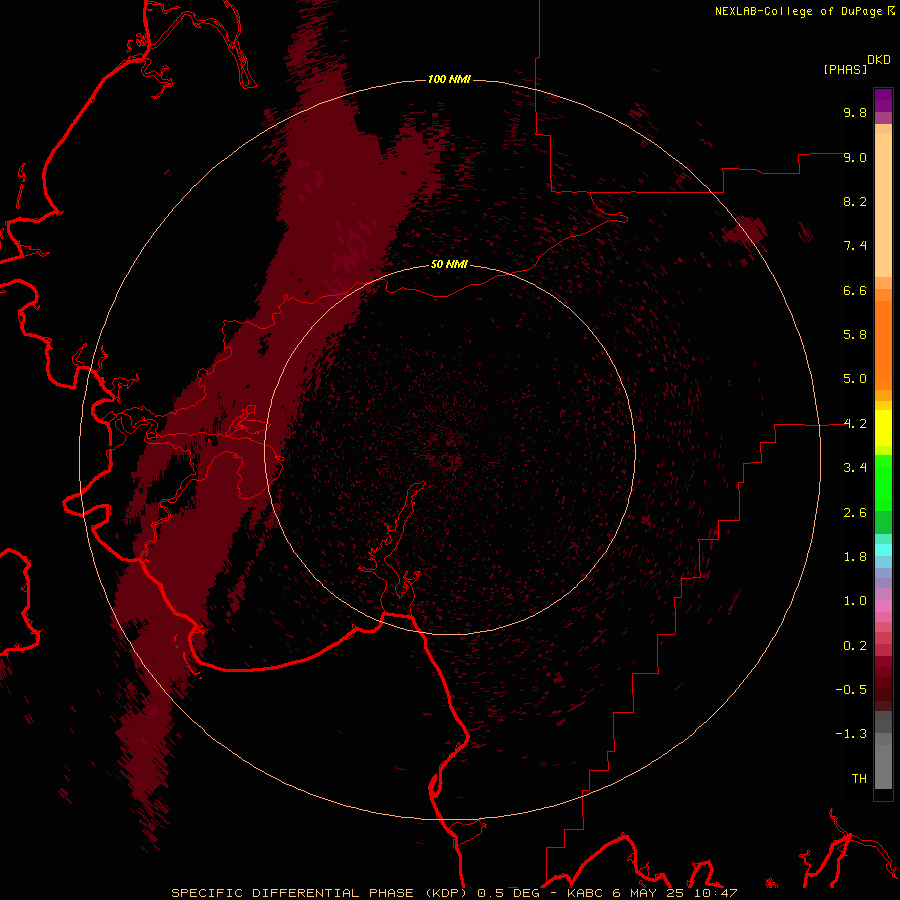Click the 6.6 value on color scale
This screenshot has height=900, width=900.
[855, 290]
